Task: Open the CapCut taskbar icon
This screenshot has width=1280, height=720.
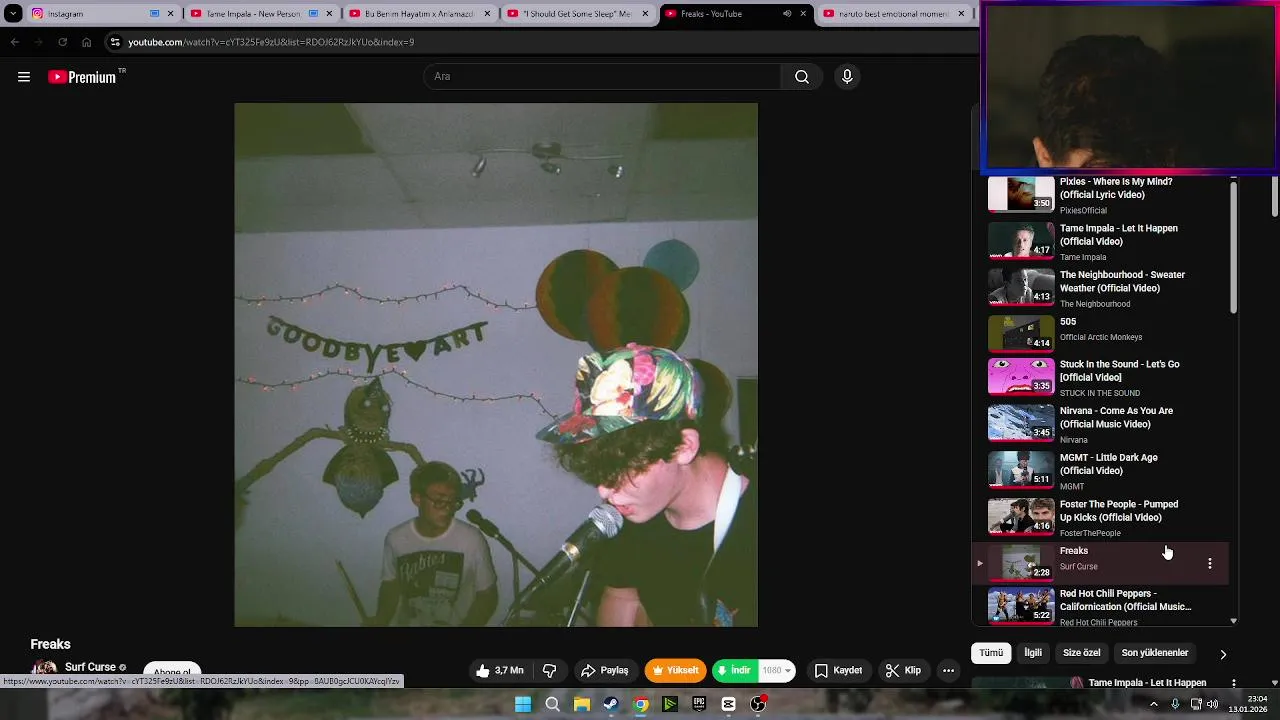Action: (x=729, y=704)
